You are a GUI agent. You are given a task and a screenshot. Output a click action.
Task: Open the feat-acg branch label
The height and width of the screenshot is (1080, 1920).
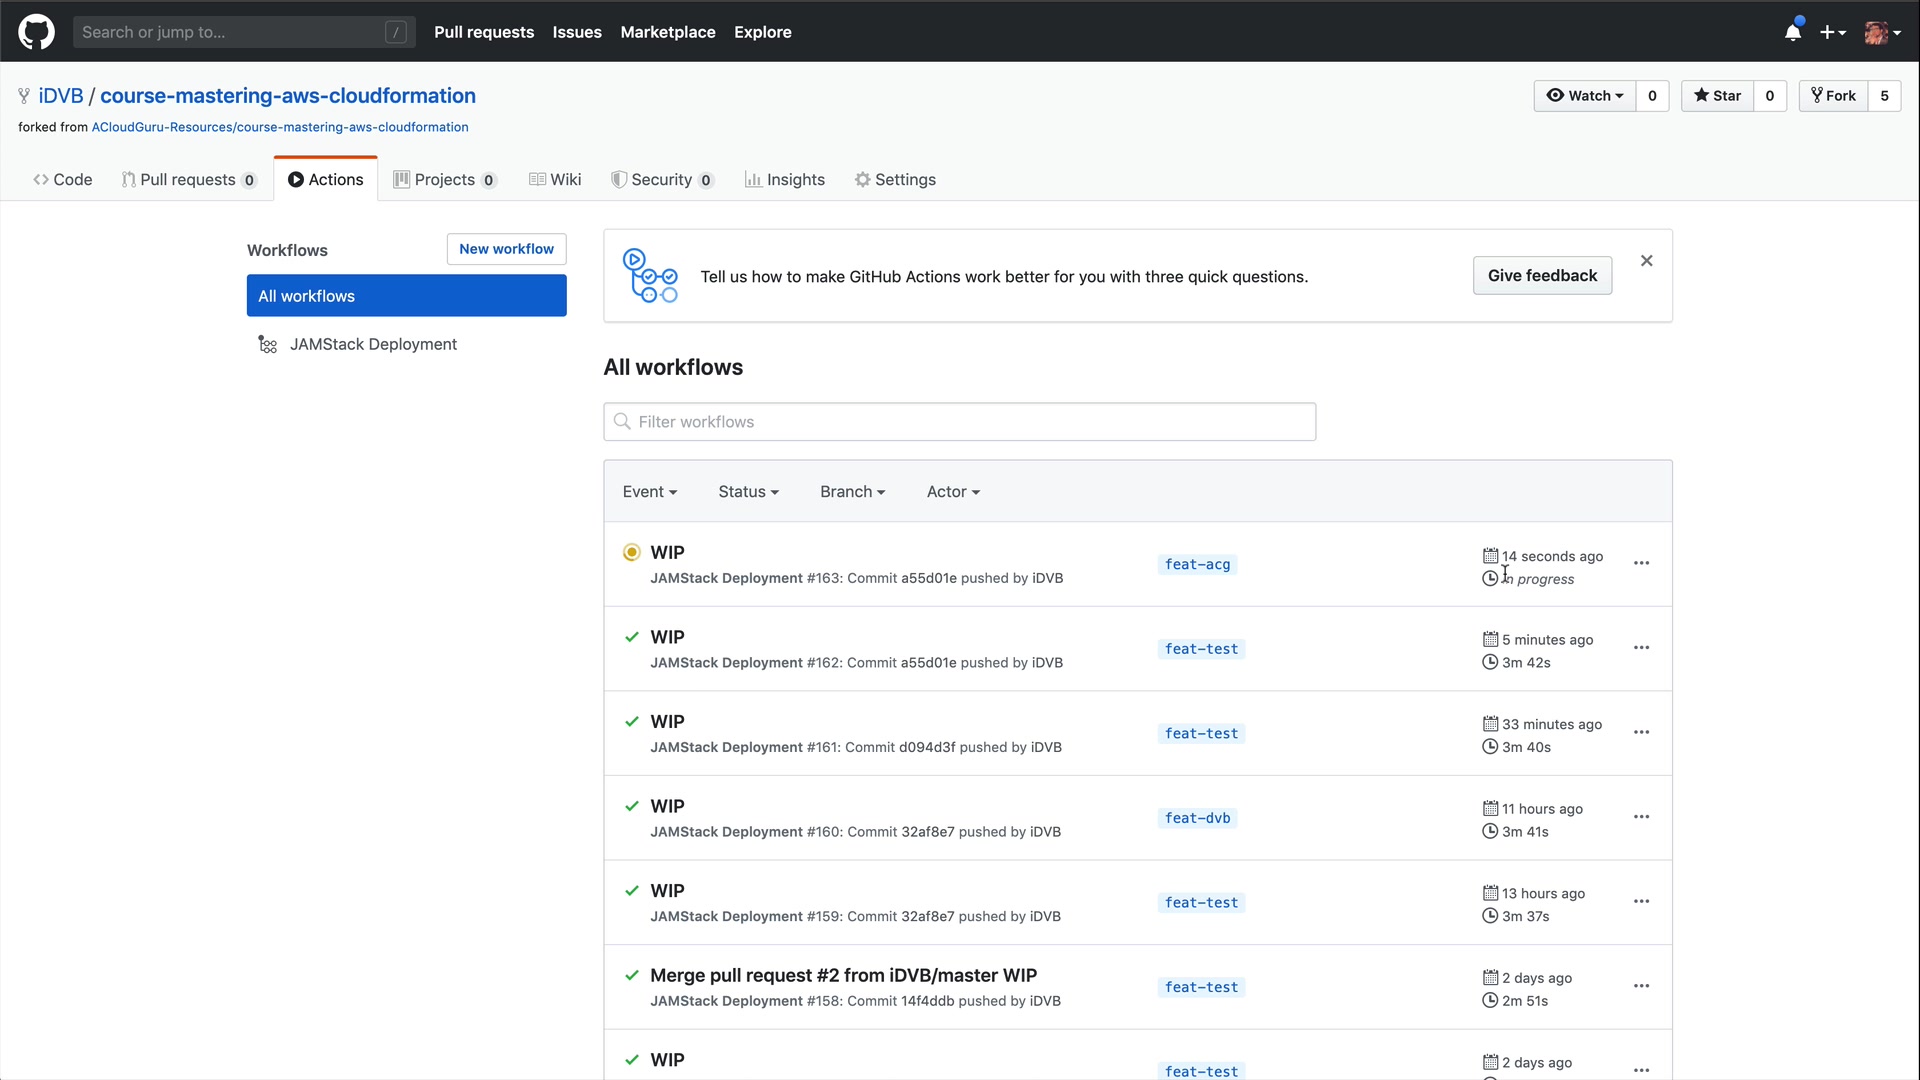point(1197,565)
